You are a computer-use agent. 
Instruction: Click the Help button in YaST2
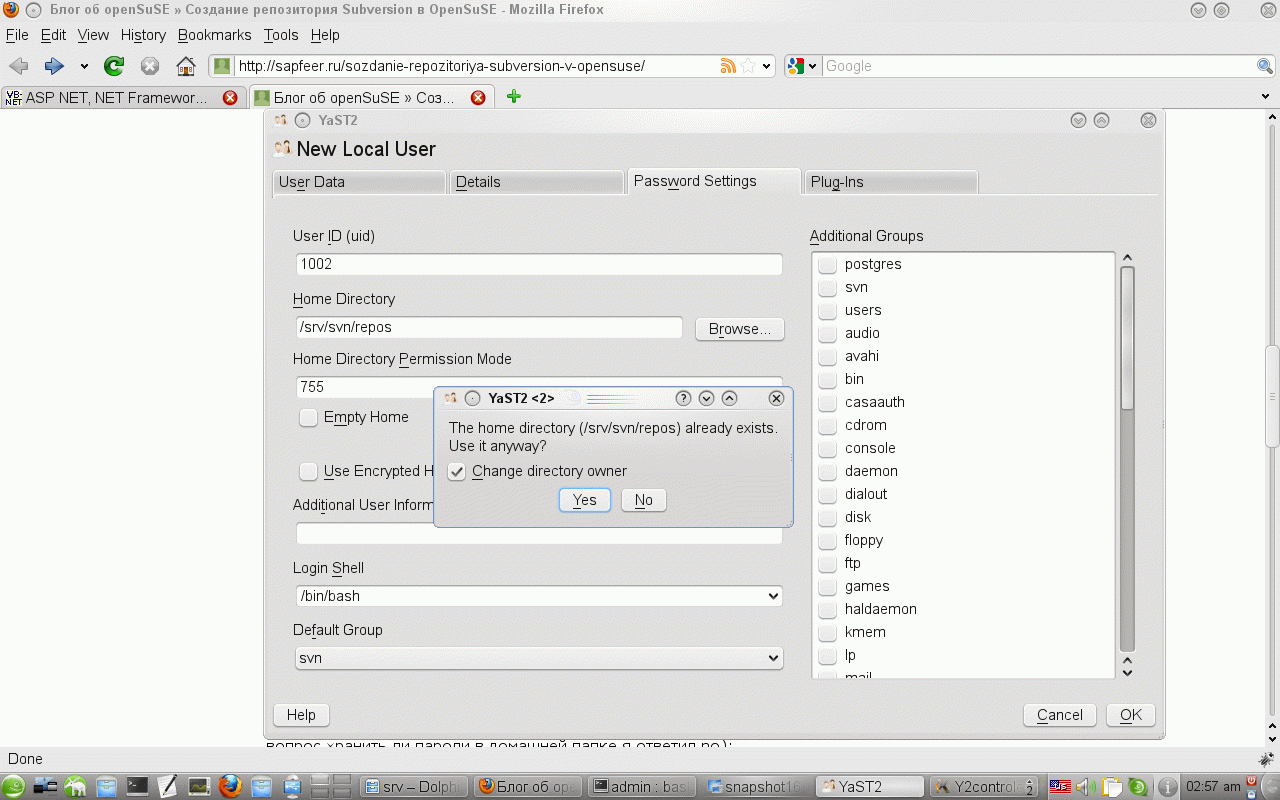(x=301, y=715)
